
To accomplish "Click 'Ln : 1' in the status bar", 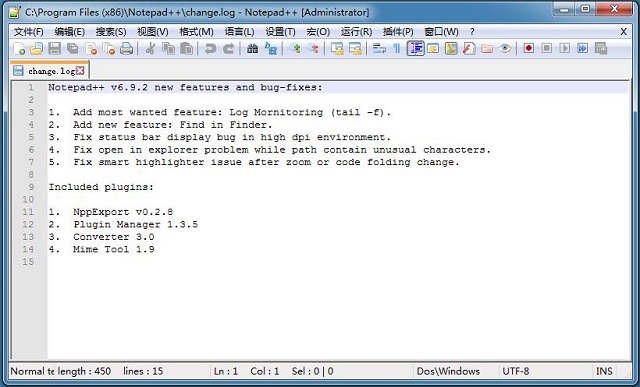I will coord(226,371).
